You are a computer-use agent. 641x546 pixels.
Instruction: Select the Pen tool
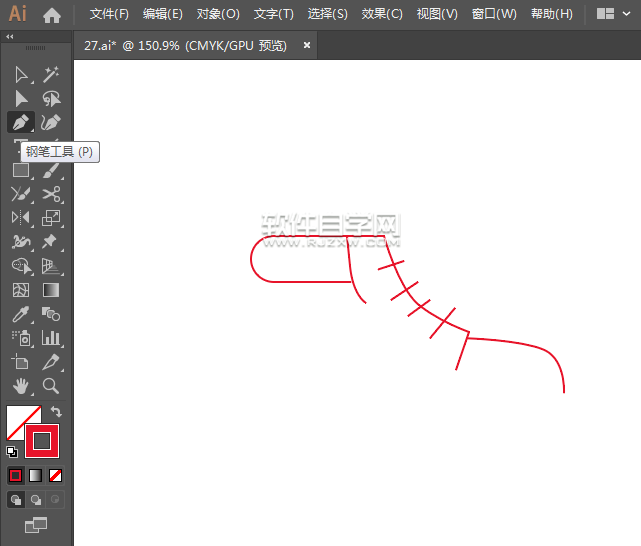21,122
